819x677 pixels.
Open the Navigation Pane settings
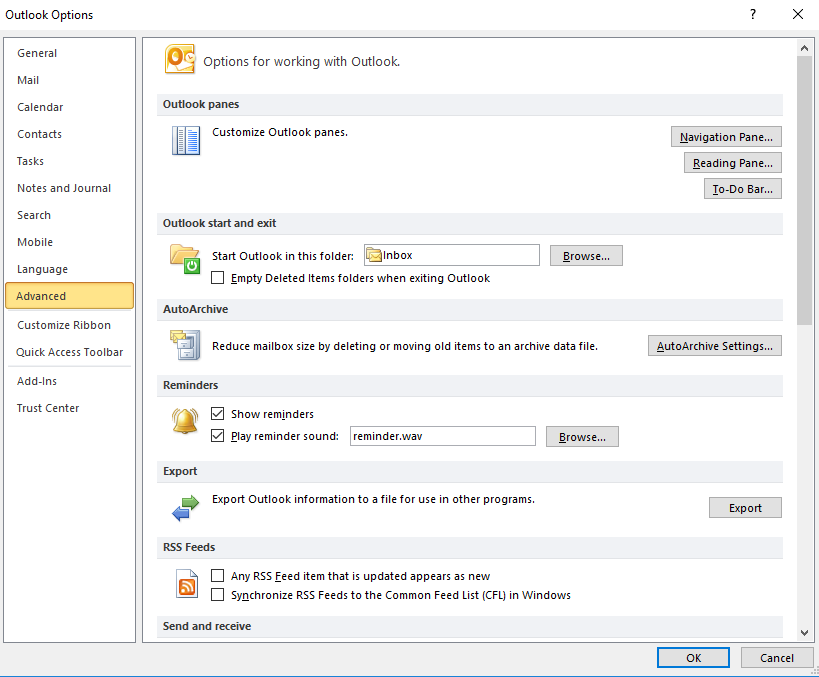pyautogui.click(x=726, y=137)
